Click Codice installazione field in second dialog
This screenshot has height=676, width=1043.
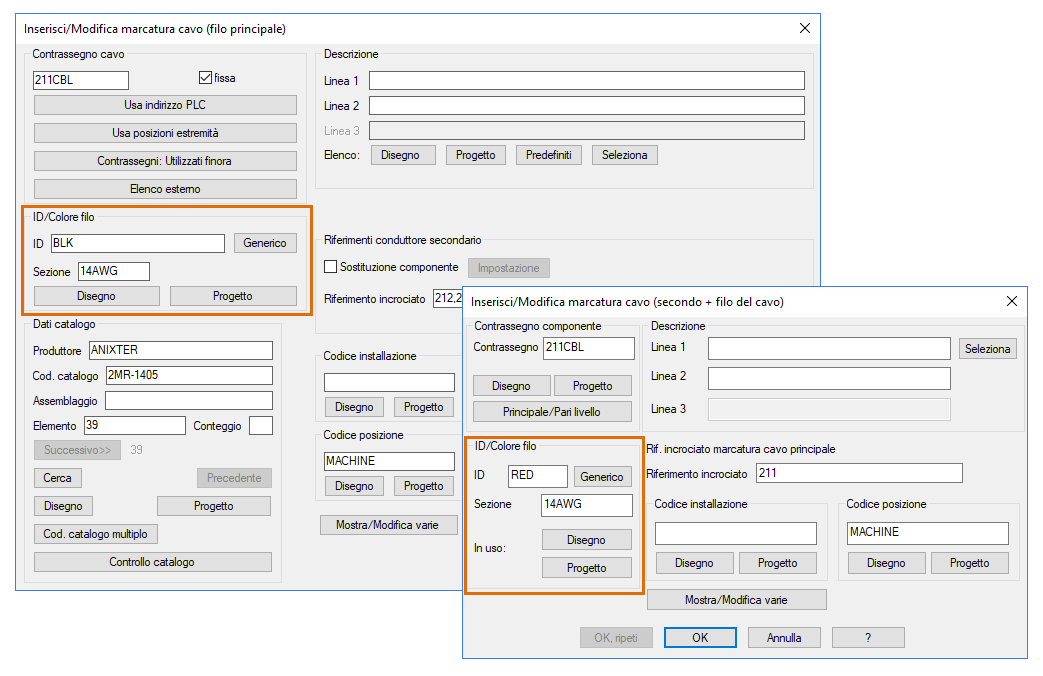tap(736, 533)
